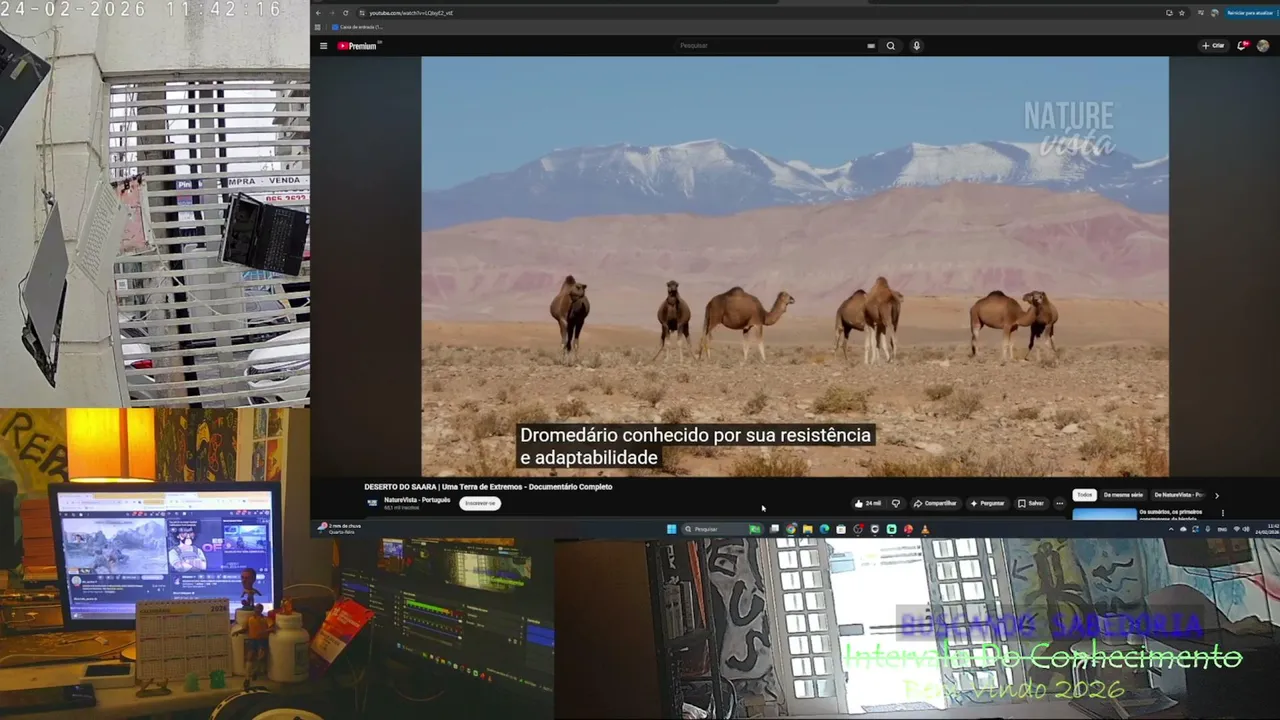Open the NatureVista channel avatar

372,503
